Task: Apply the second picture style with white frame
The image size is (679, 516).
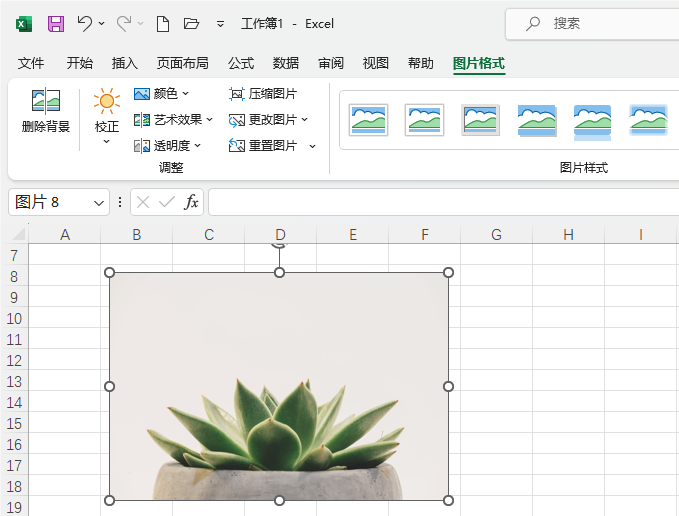Action: pos(424,120)
